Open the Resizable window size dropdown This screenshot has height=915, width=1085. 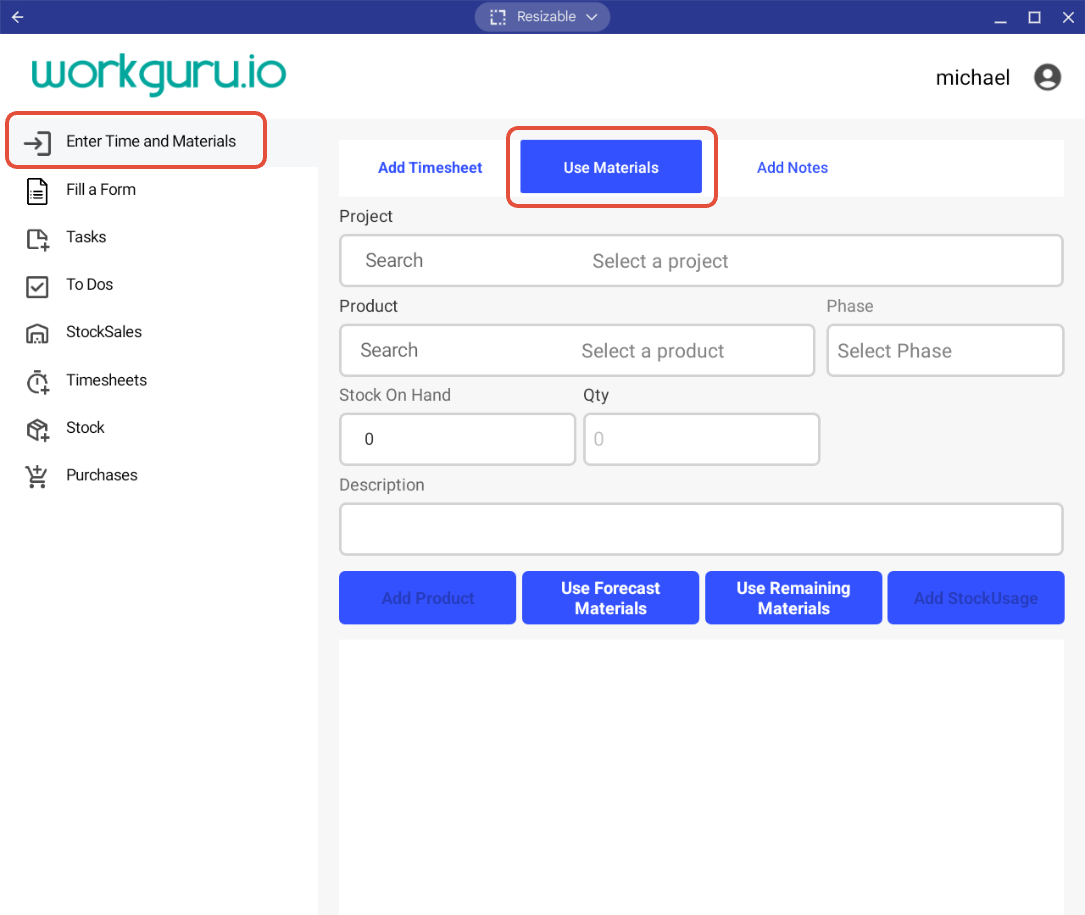[x=542, y=17]
